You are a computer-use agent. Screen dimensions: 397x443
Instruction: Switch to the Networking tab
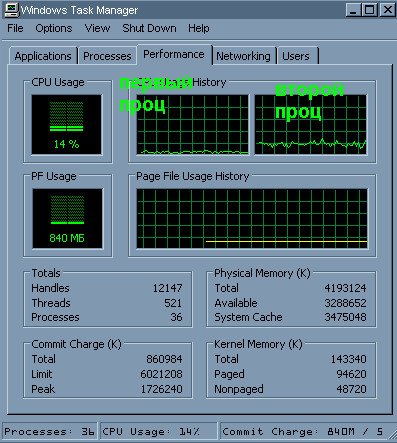click(244, 56)
